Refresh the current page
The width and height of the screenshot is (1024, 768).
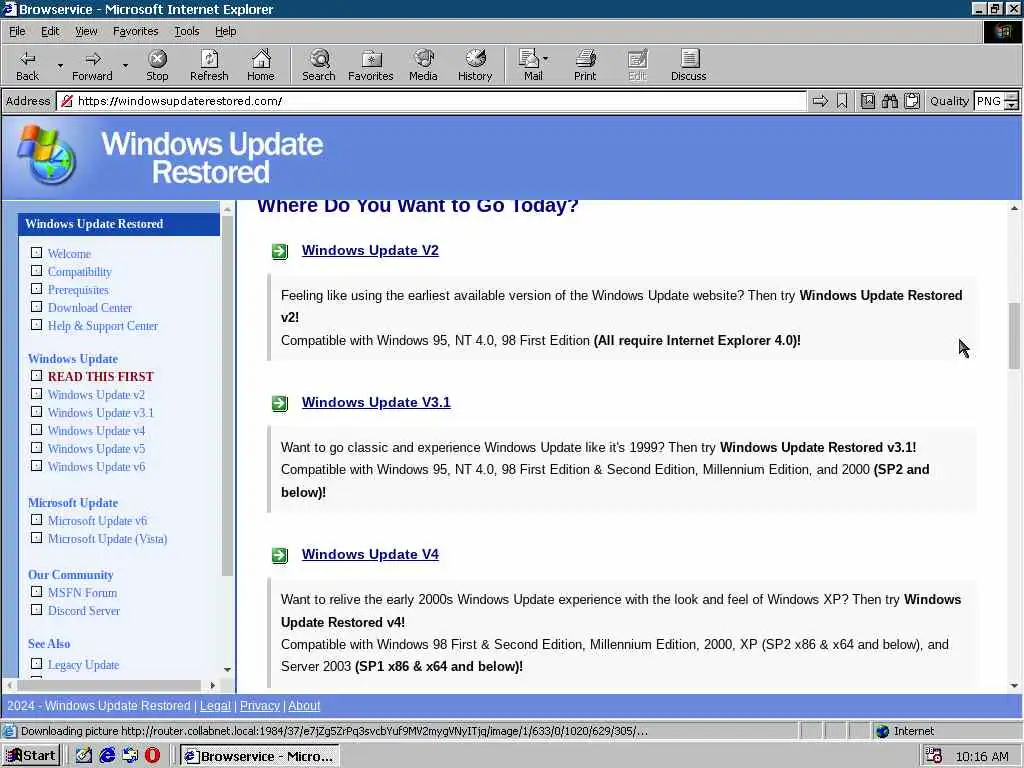point(209,65)
